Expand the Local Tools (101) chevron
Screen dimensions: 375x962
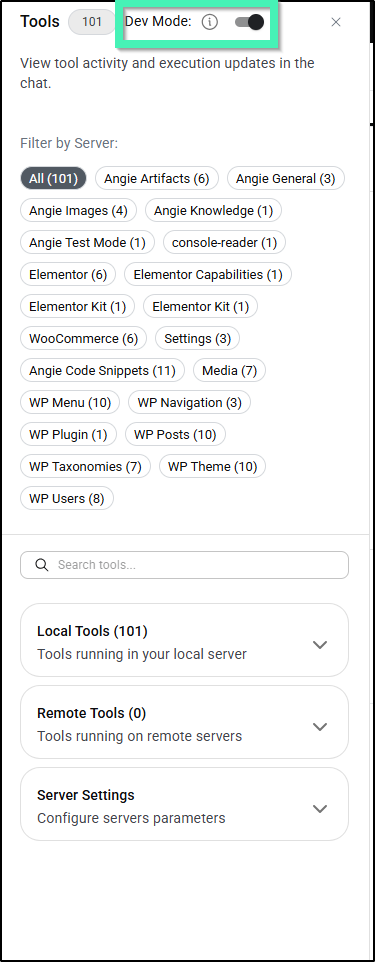pyautogui.click(x=320, y=645)
